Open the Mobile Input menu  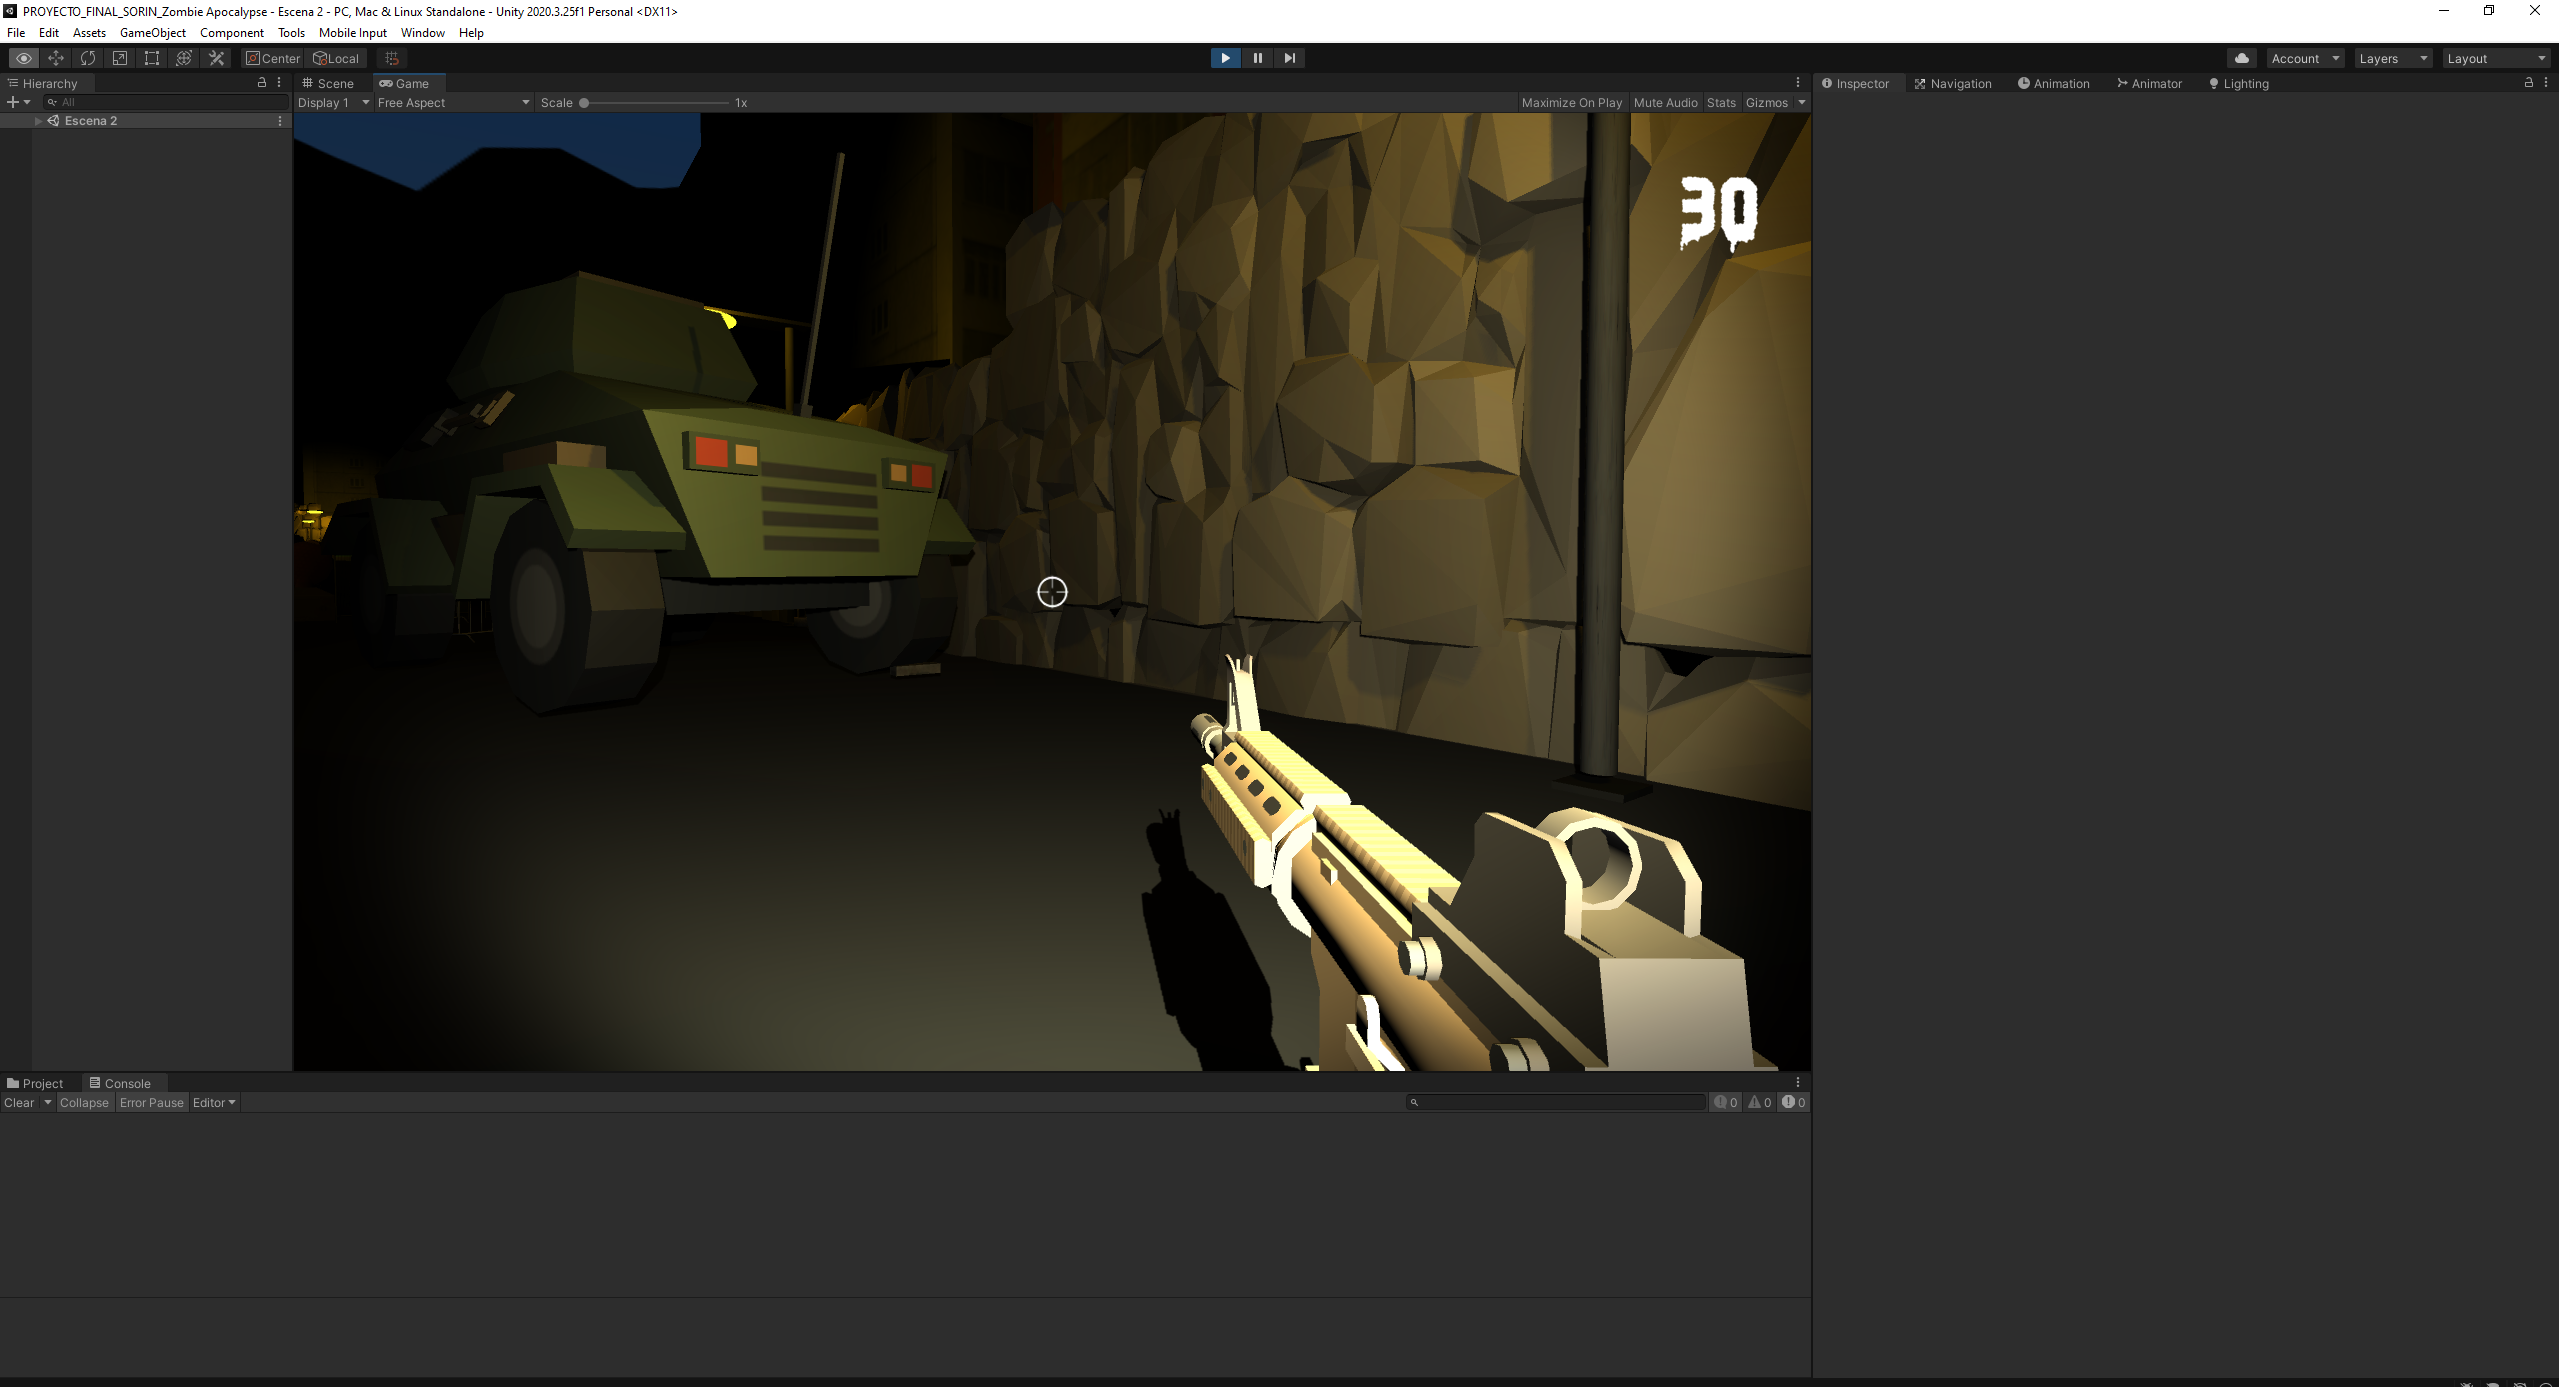[x=353, y=33]
